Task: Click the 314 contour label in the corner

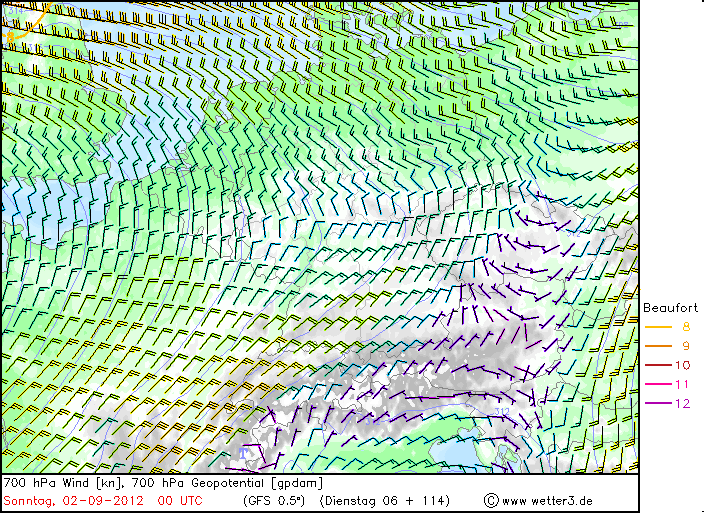Action: point(15,10)
